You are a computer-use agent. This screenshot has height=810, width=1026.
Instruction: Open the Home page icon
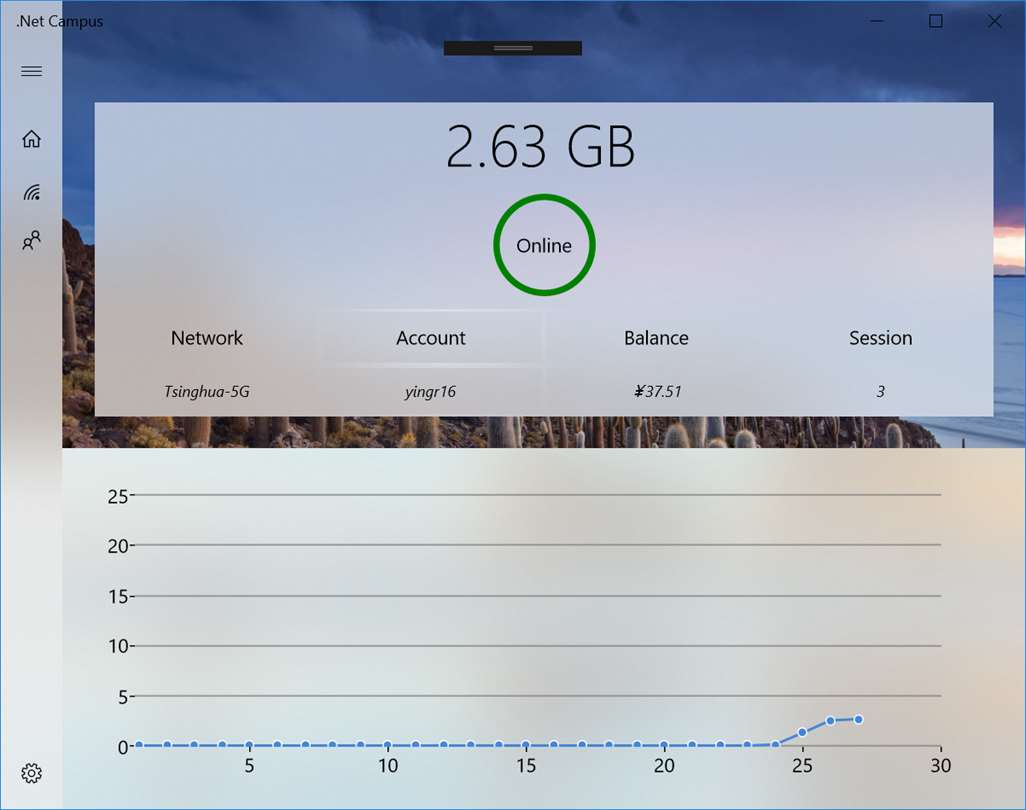(31, 139)
